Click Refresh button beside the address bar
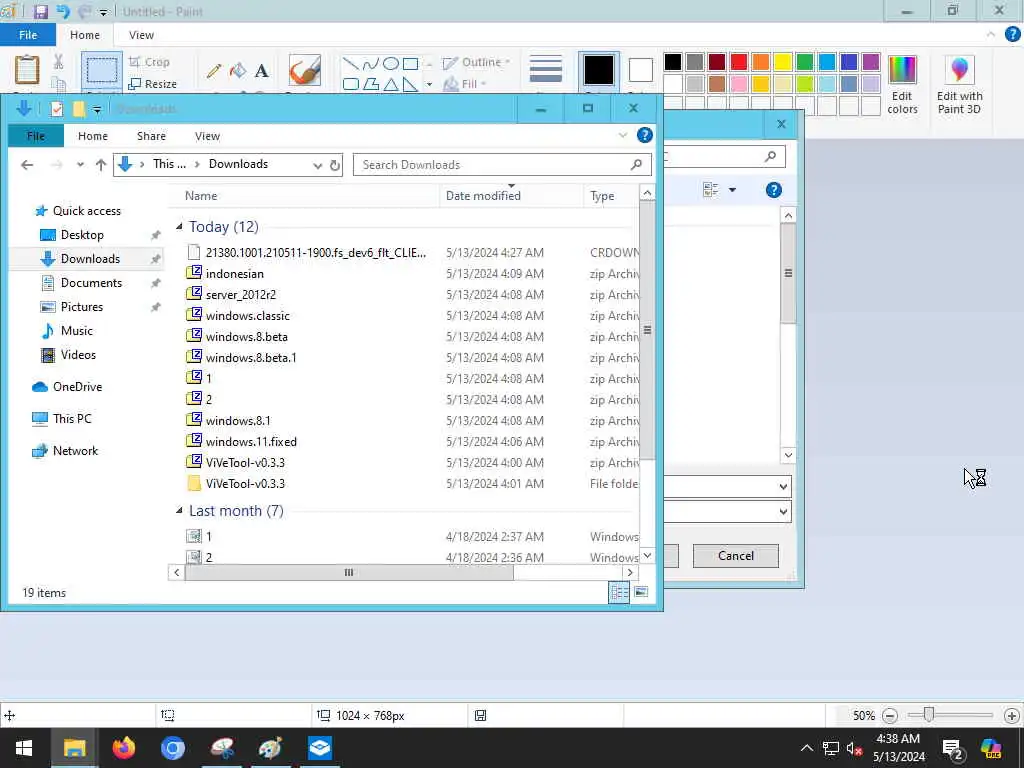This screenshot has width=1024, height=768. coord(335,165)
